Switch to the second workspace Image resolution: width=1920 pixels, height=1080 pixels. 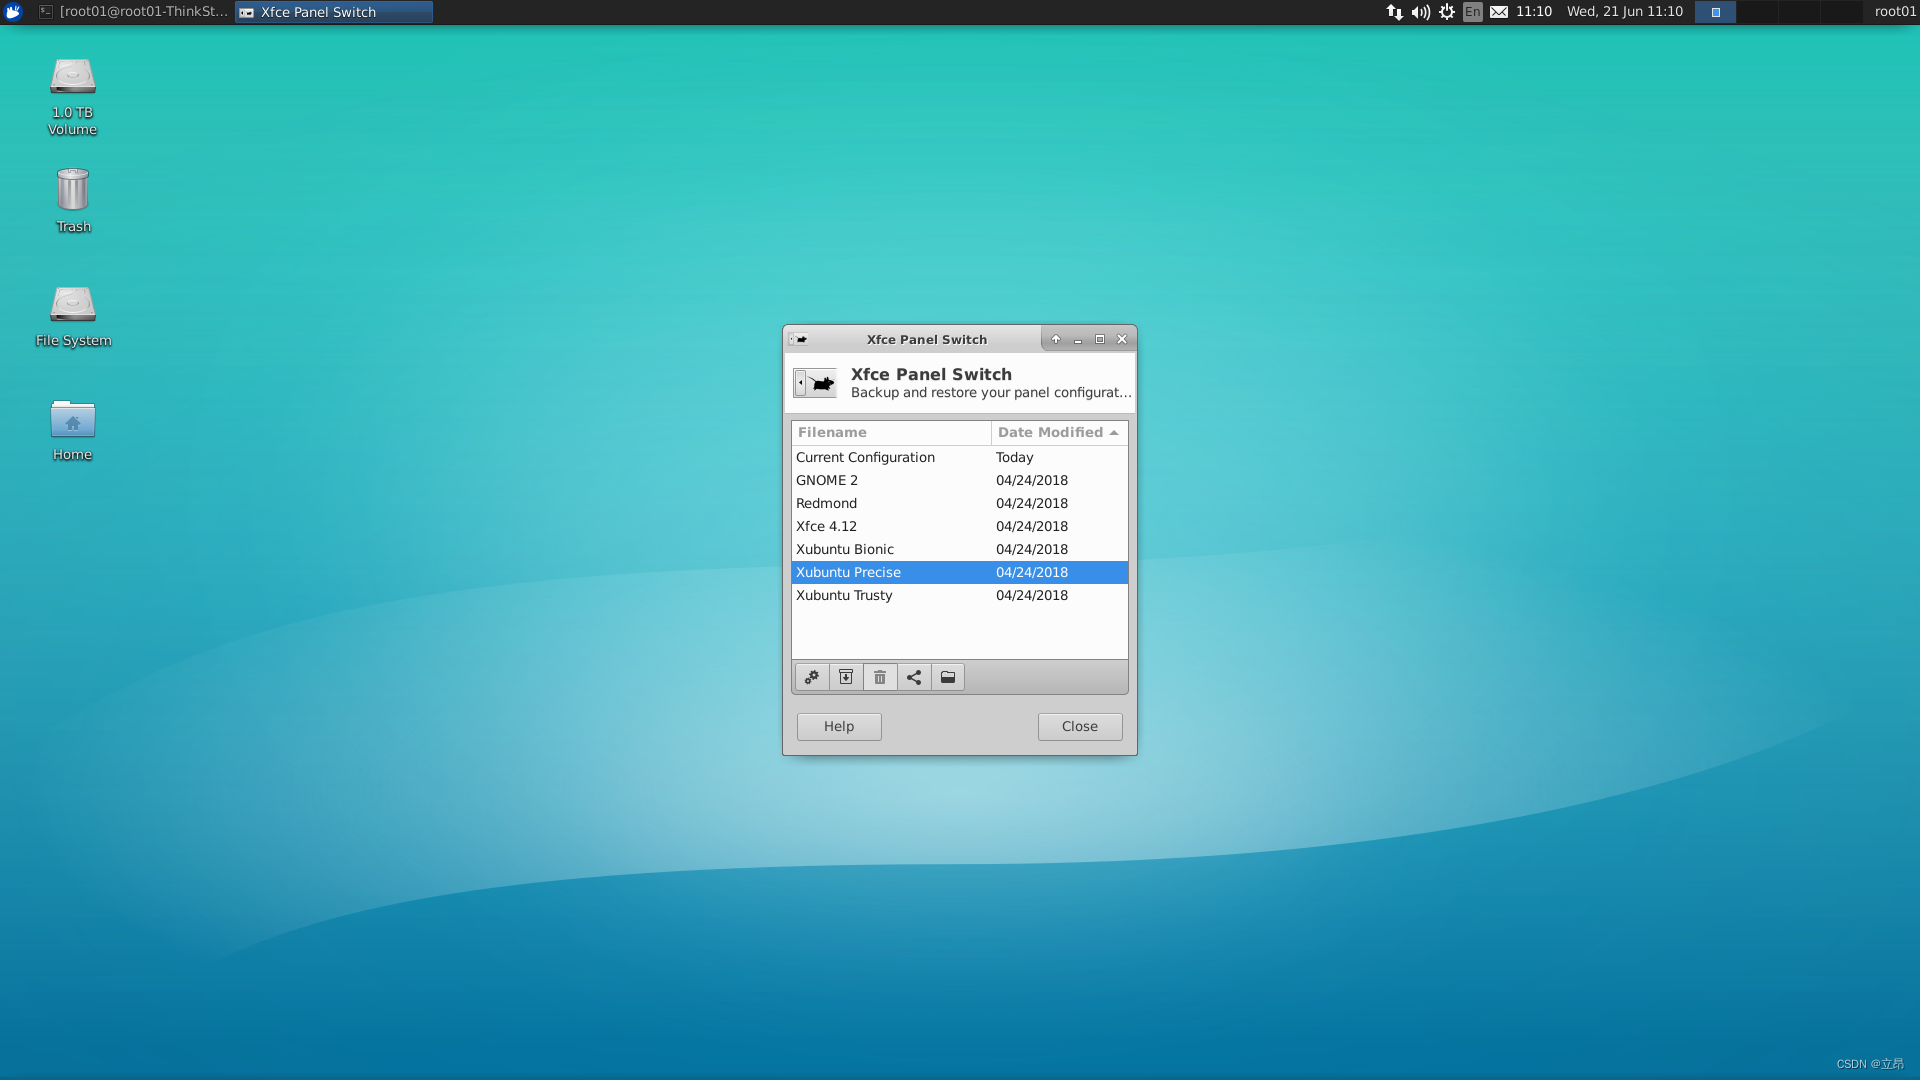click(x=1757, y=12)
